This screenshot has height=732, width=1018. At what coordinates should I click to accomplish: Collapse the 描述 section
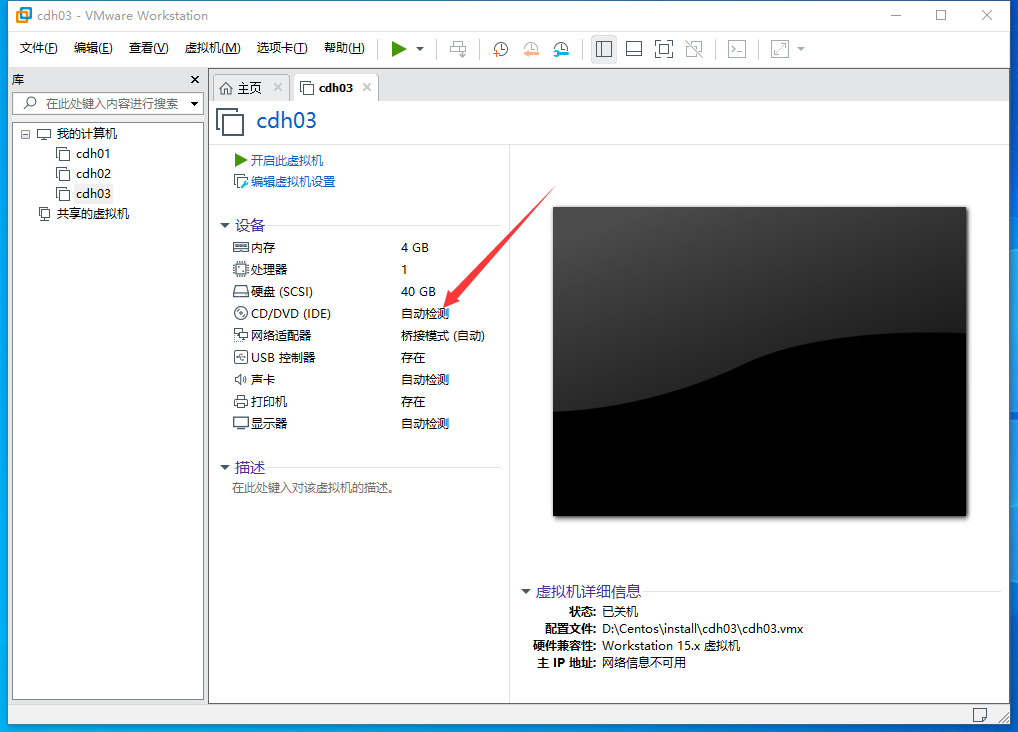coord(225,467)
